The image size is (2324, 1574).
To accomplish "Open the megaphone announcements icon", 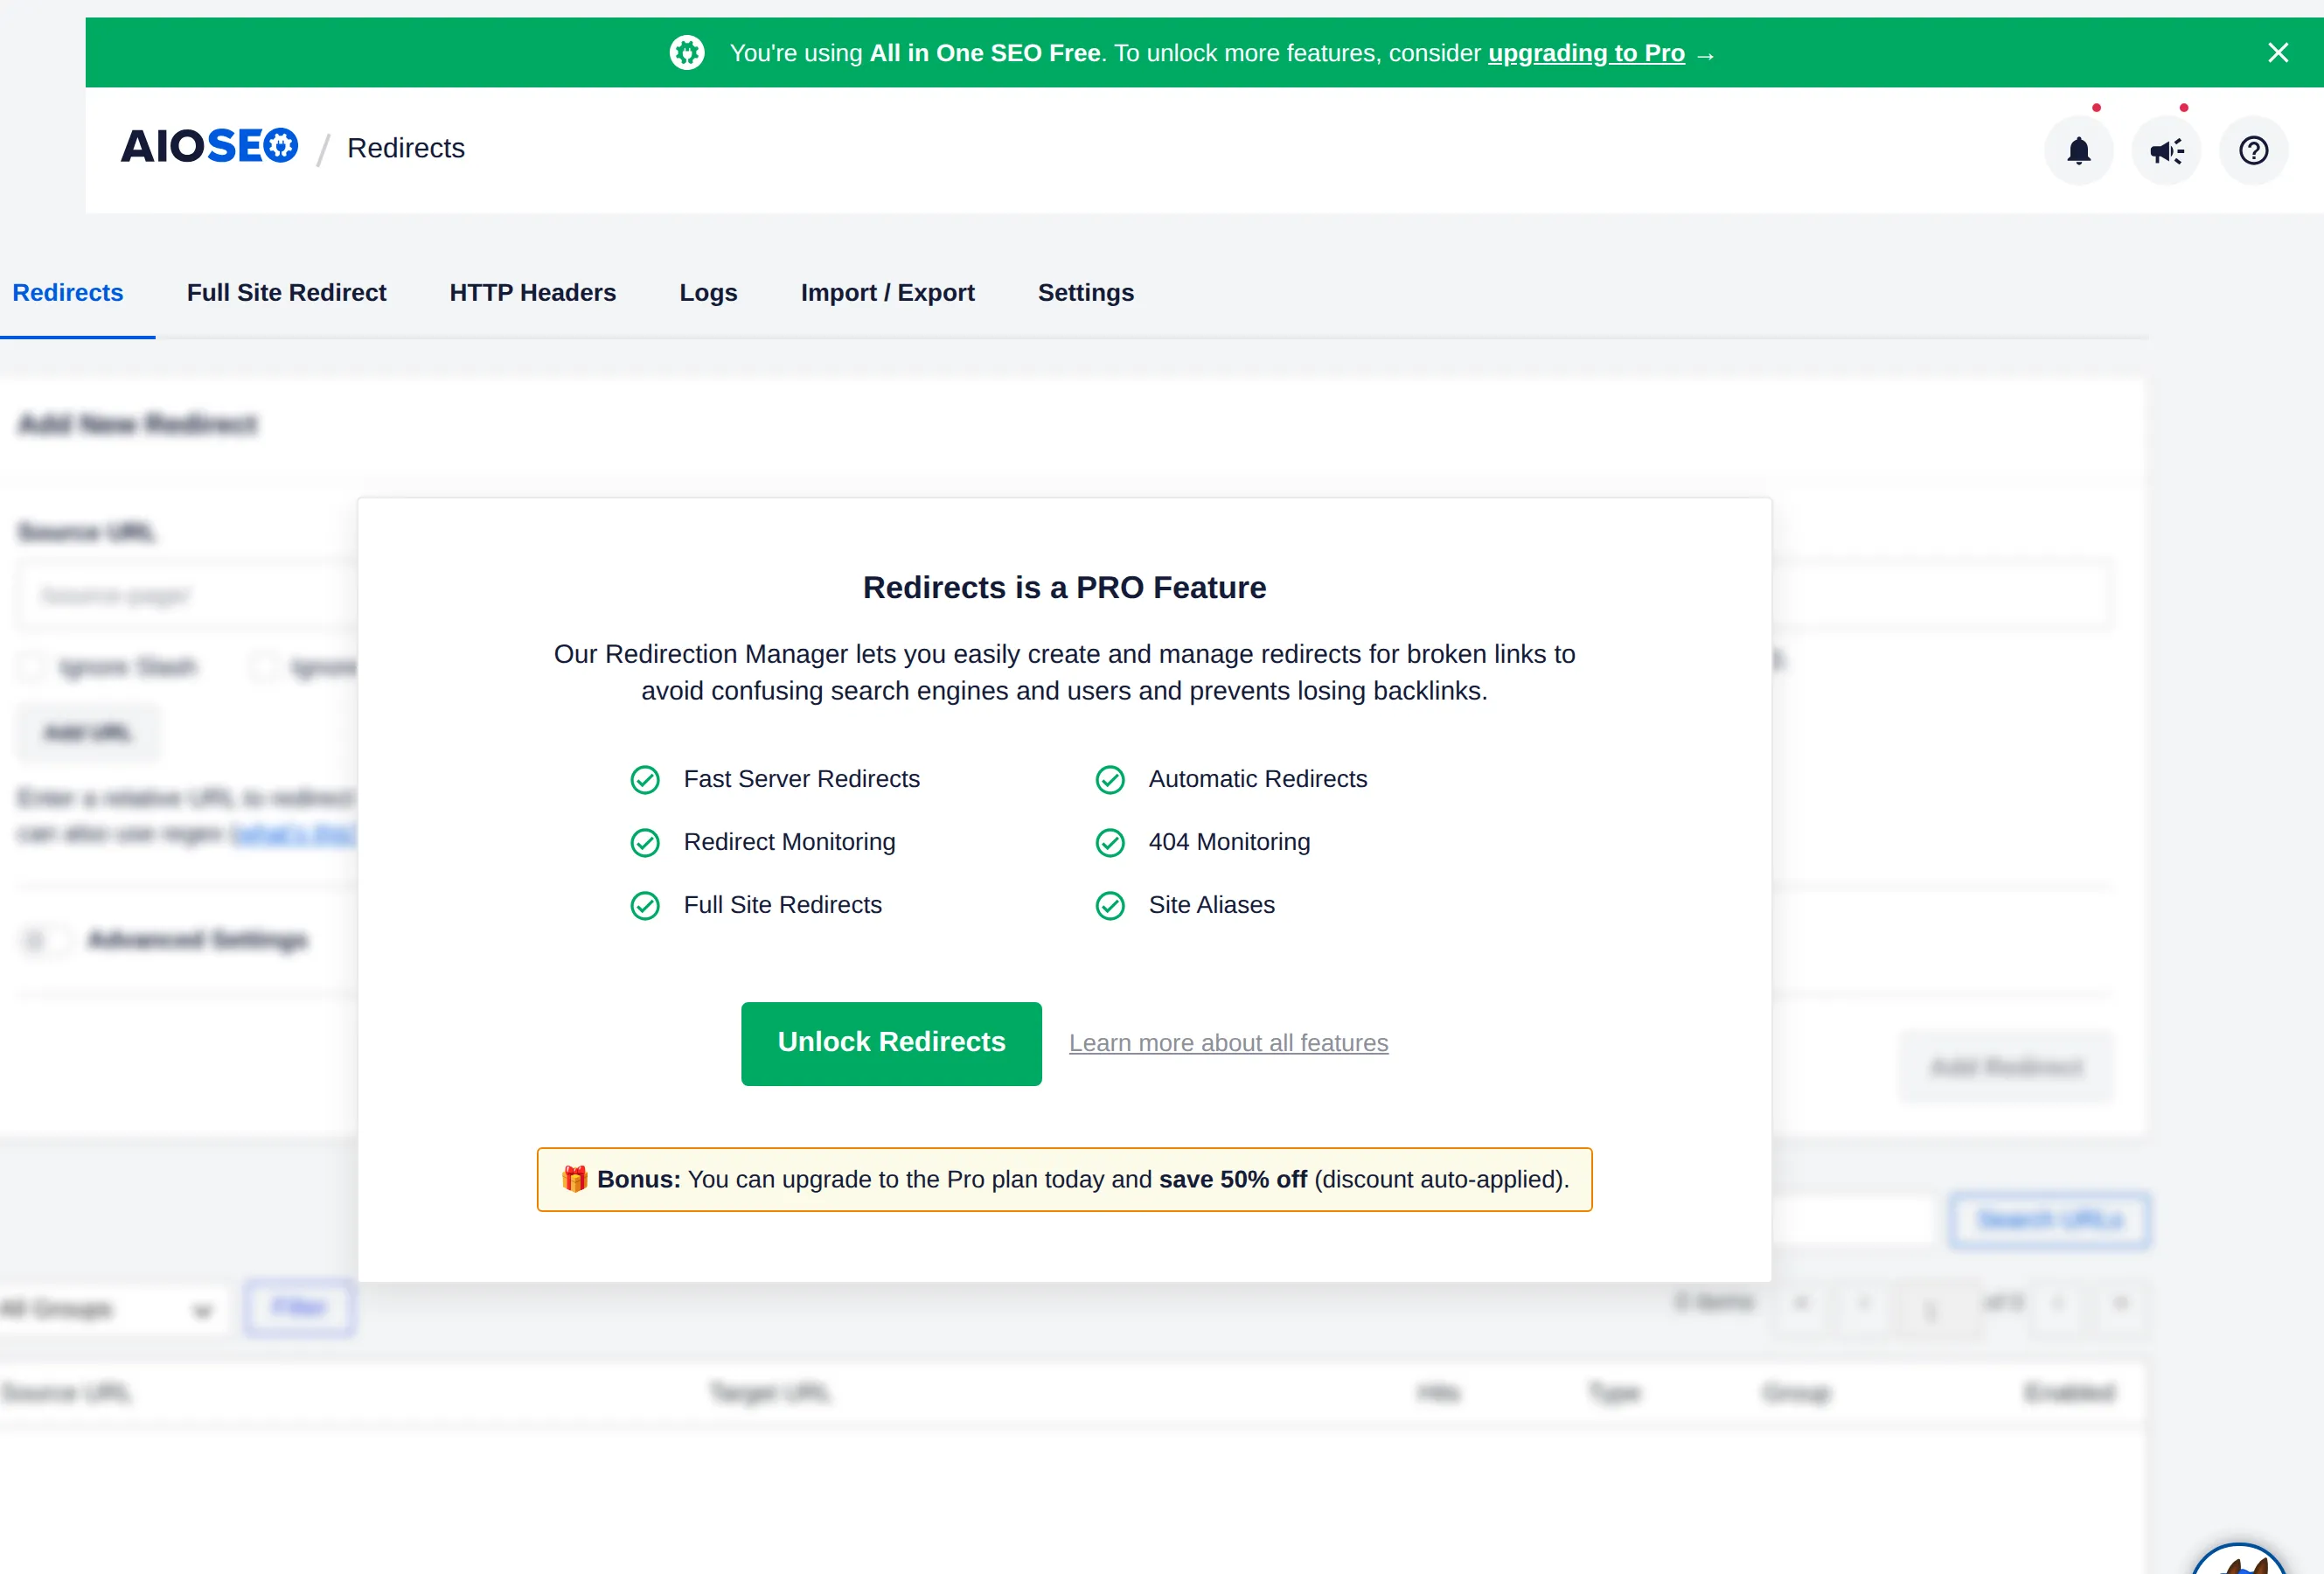I will pyautogui.click(x=2166, y=150).
